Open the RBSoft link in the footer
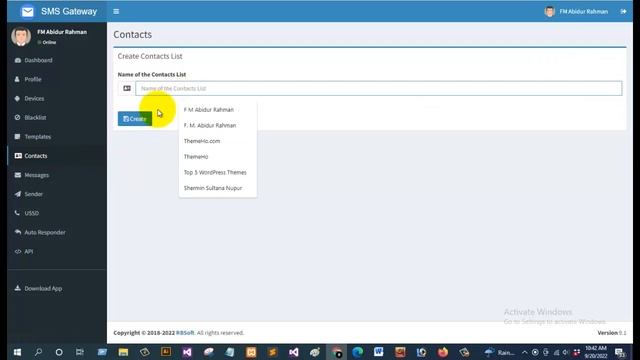 pos(185,333)
